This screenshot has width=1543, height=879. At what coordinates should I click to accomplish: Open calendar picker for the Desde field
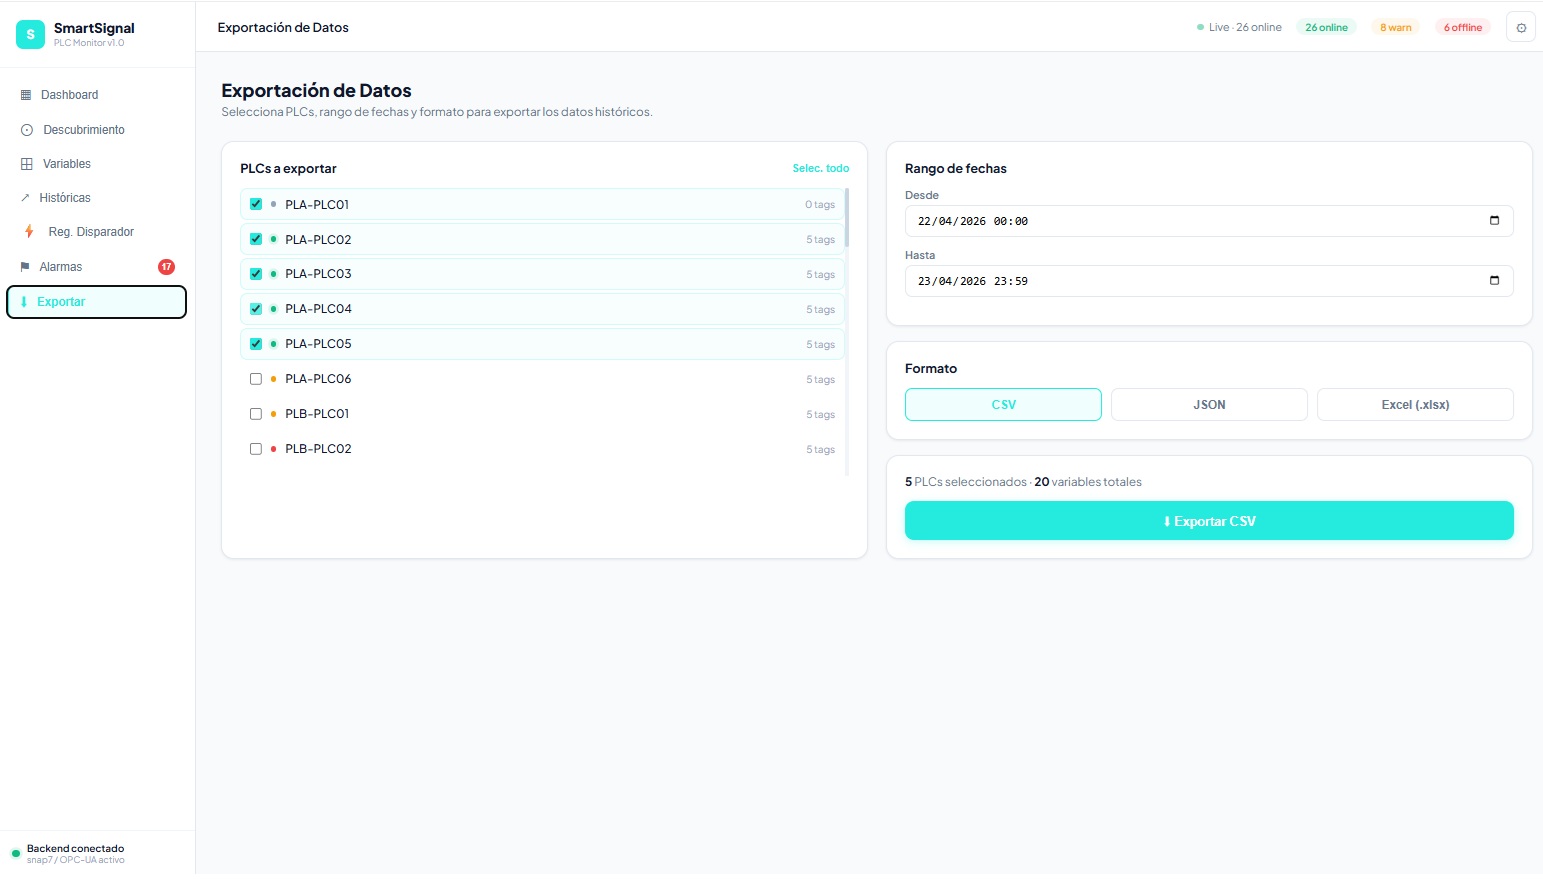1494,221
